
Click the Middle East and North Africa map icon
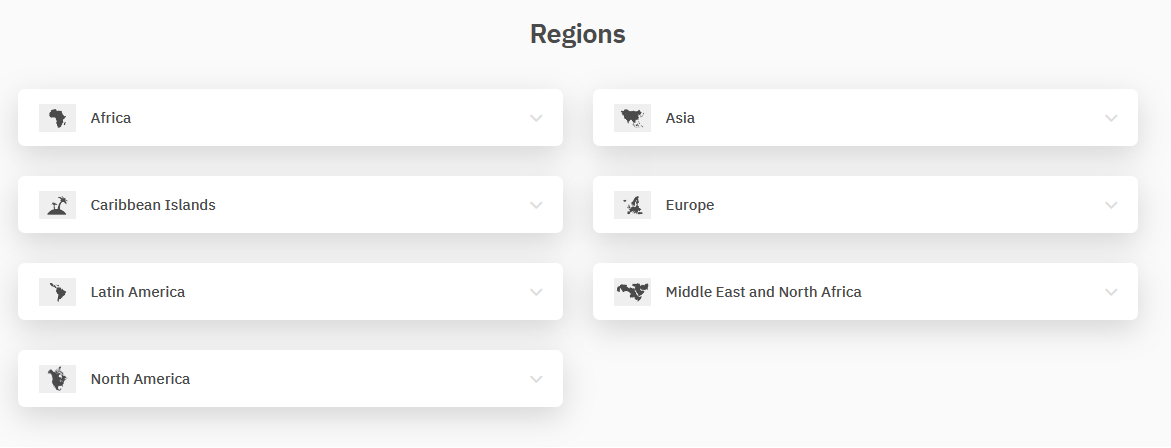coord(632,292)
